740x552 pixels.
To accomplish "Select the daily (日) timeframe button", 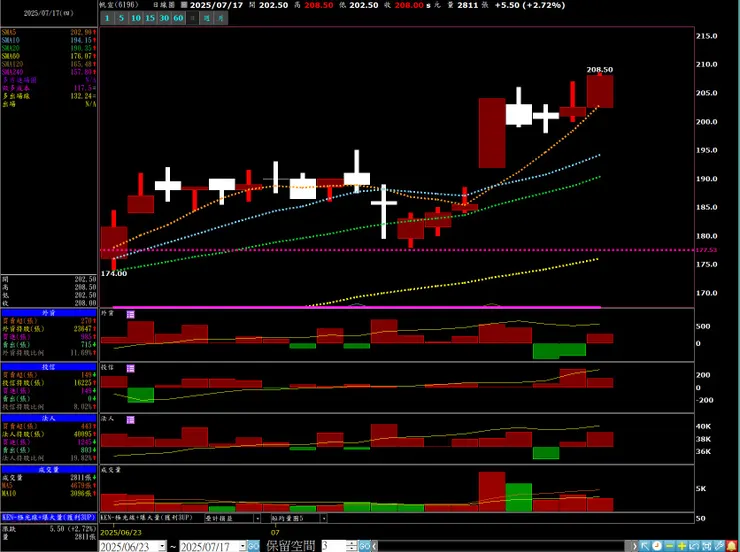I will 193,18.
